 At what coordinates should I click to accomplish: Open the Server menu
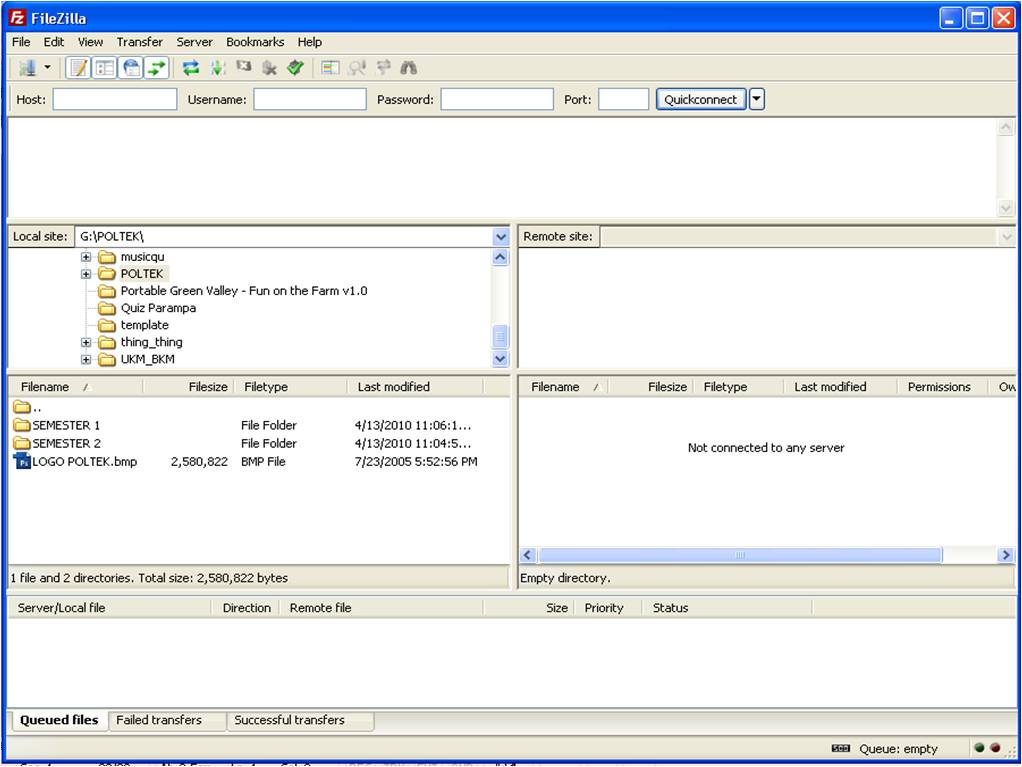(194, 42)
